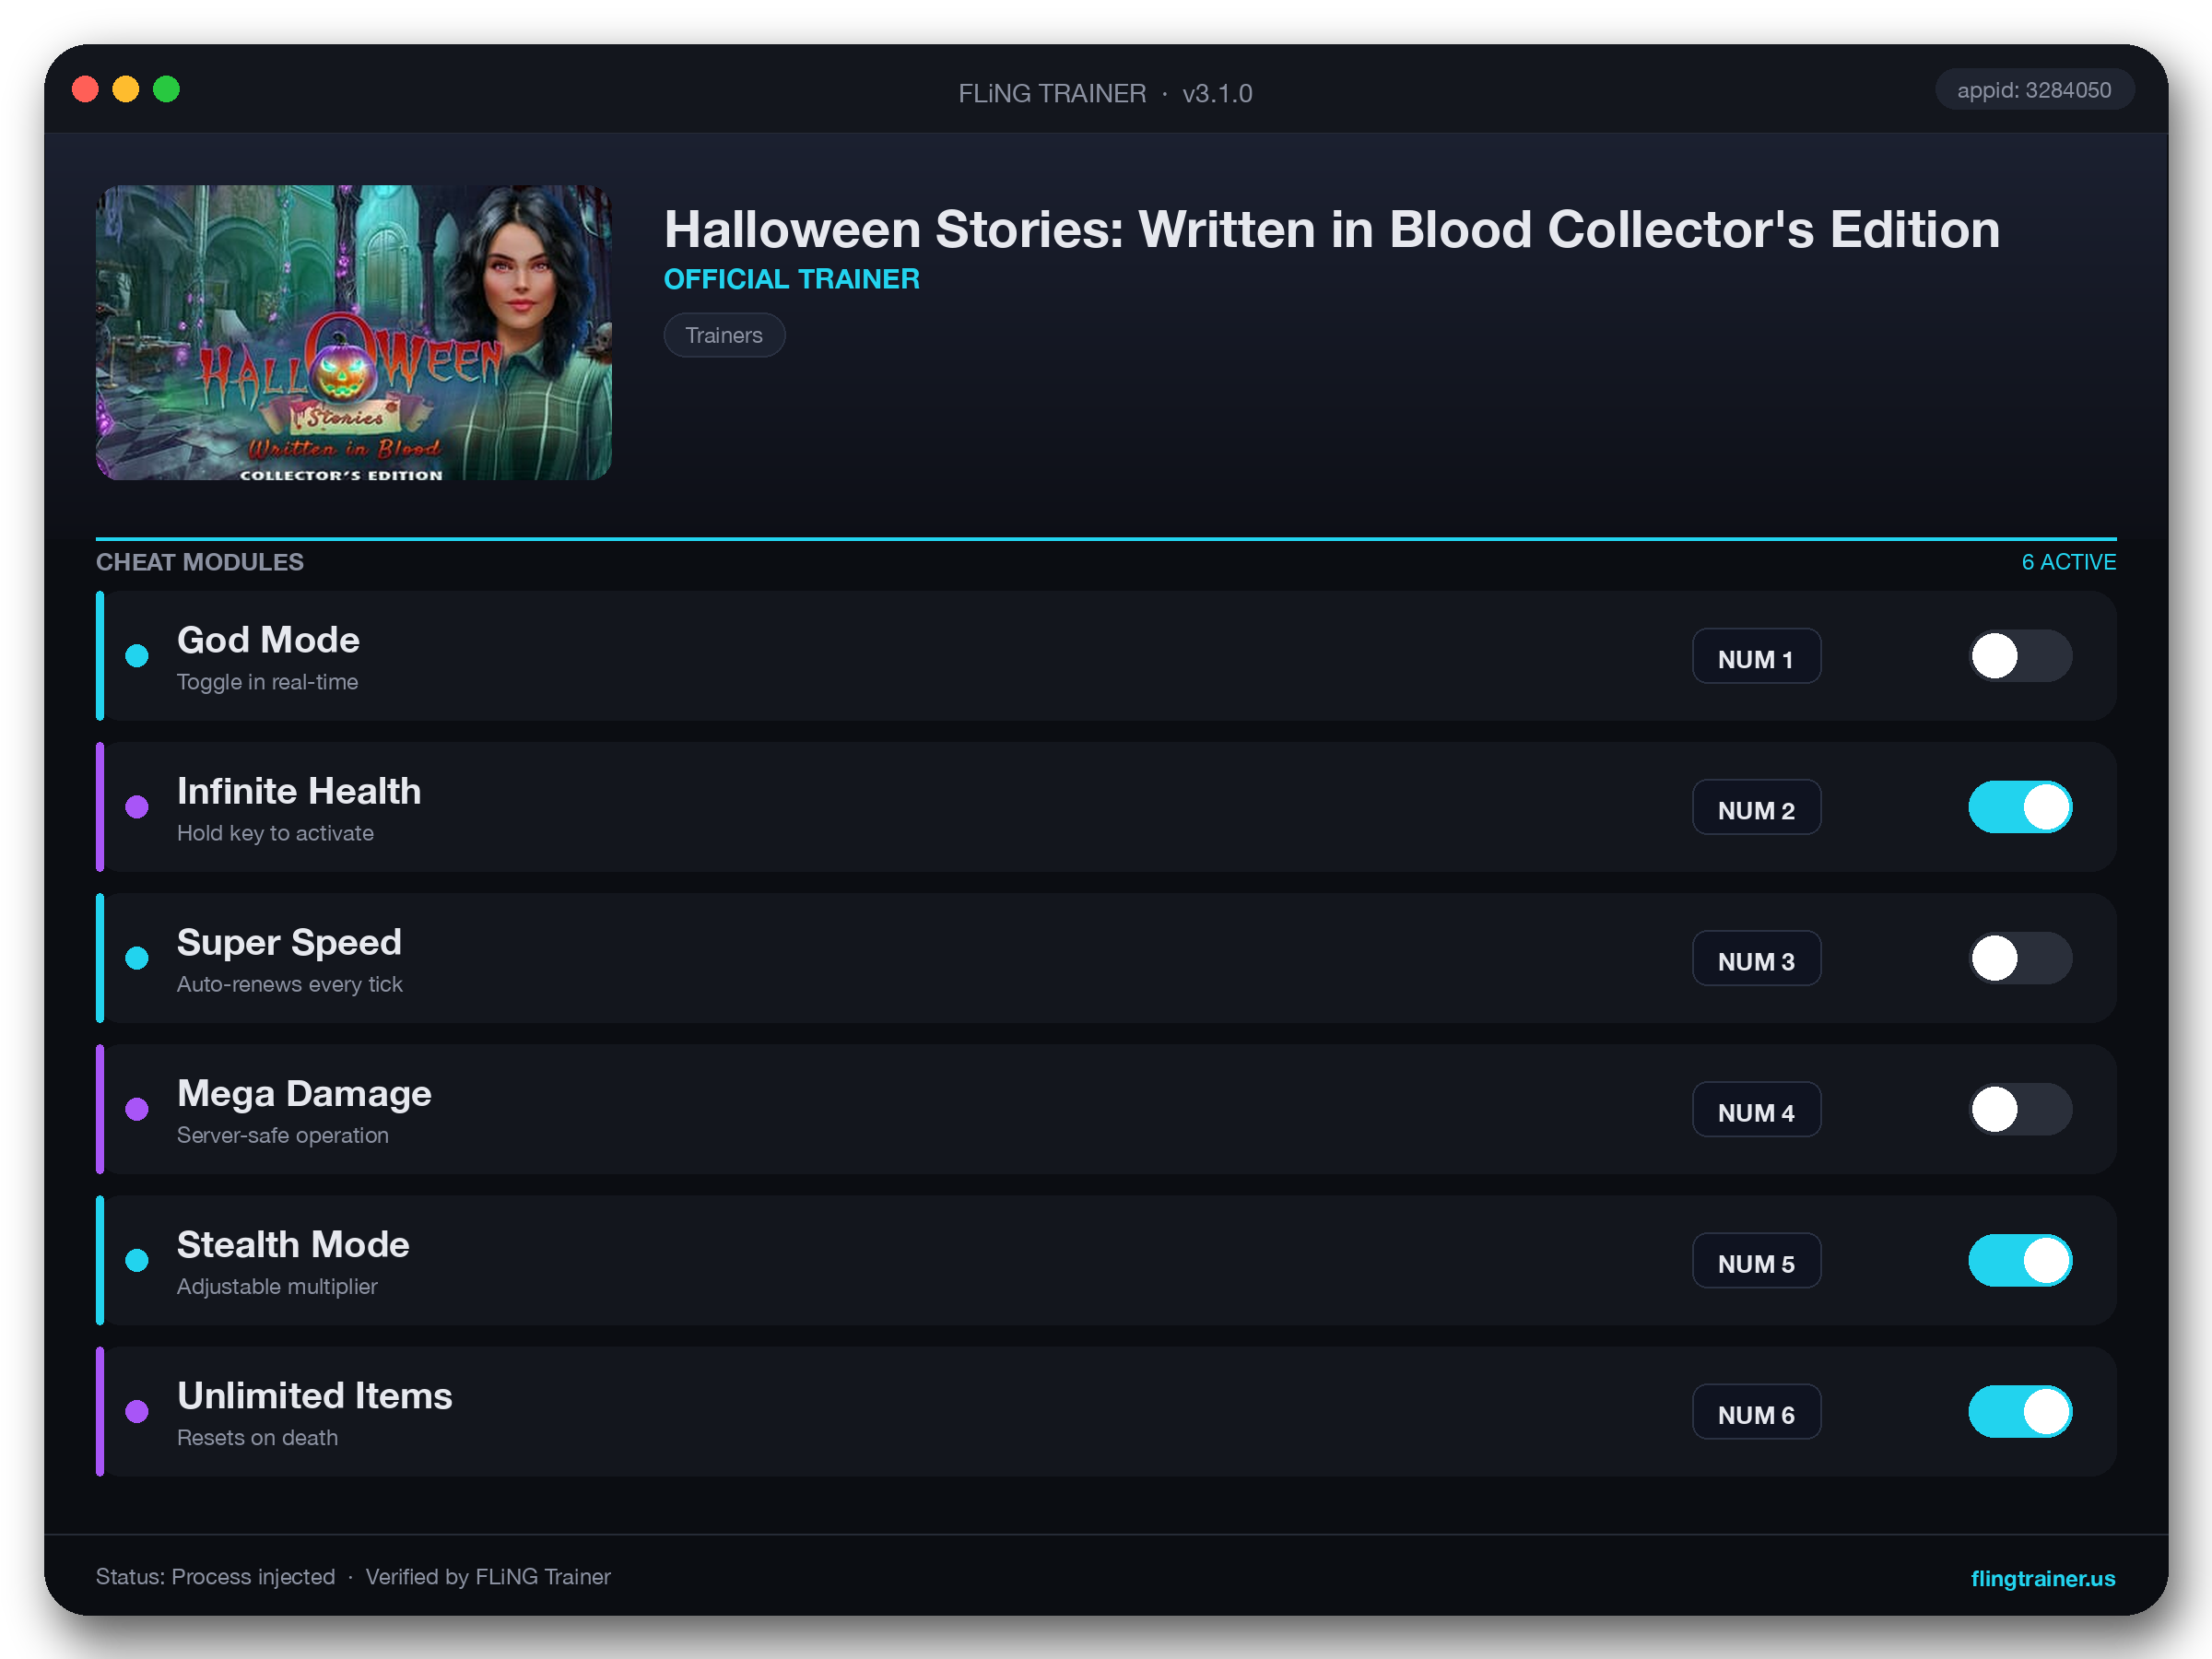Select the Stealth Mode title text
This screenshot has width=2212, height=1659.
tap(293, 1244)
